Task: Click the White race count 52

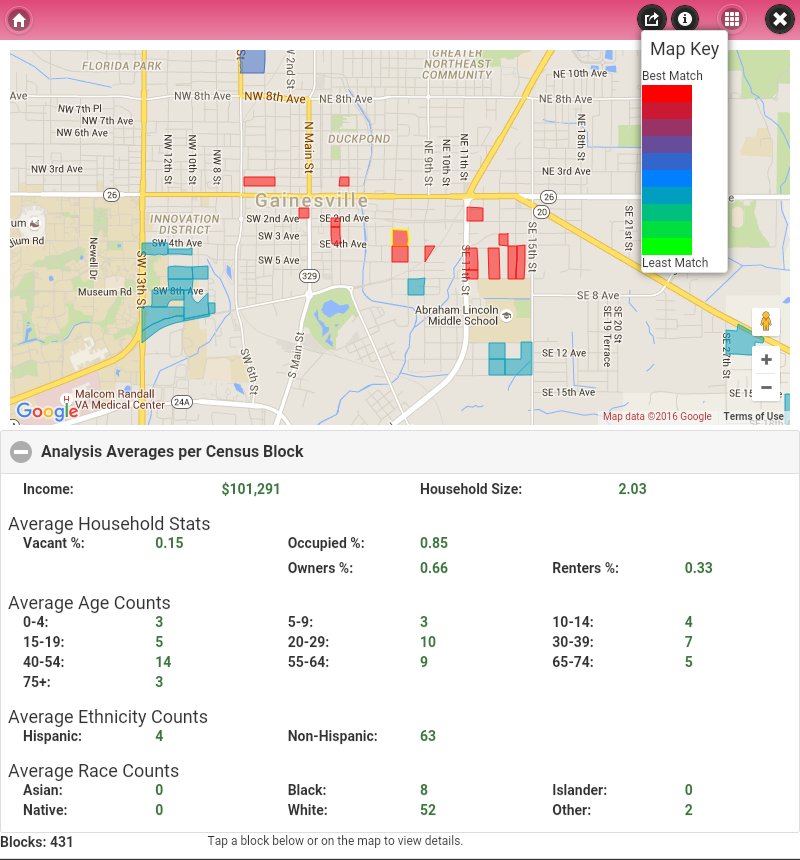Action: 428,810
